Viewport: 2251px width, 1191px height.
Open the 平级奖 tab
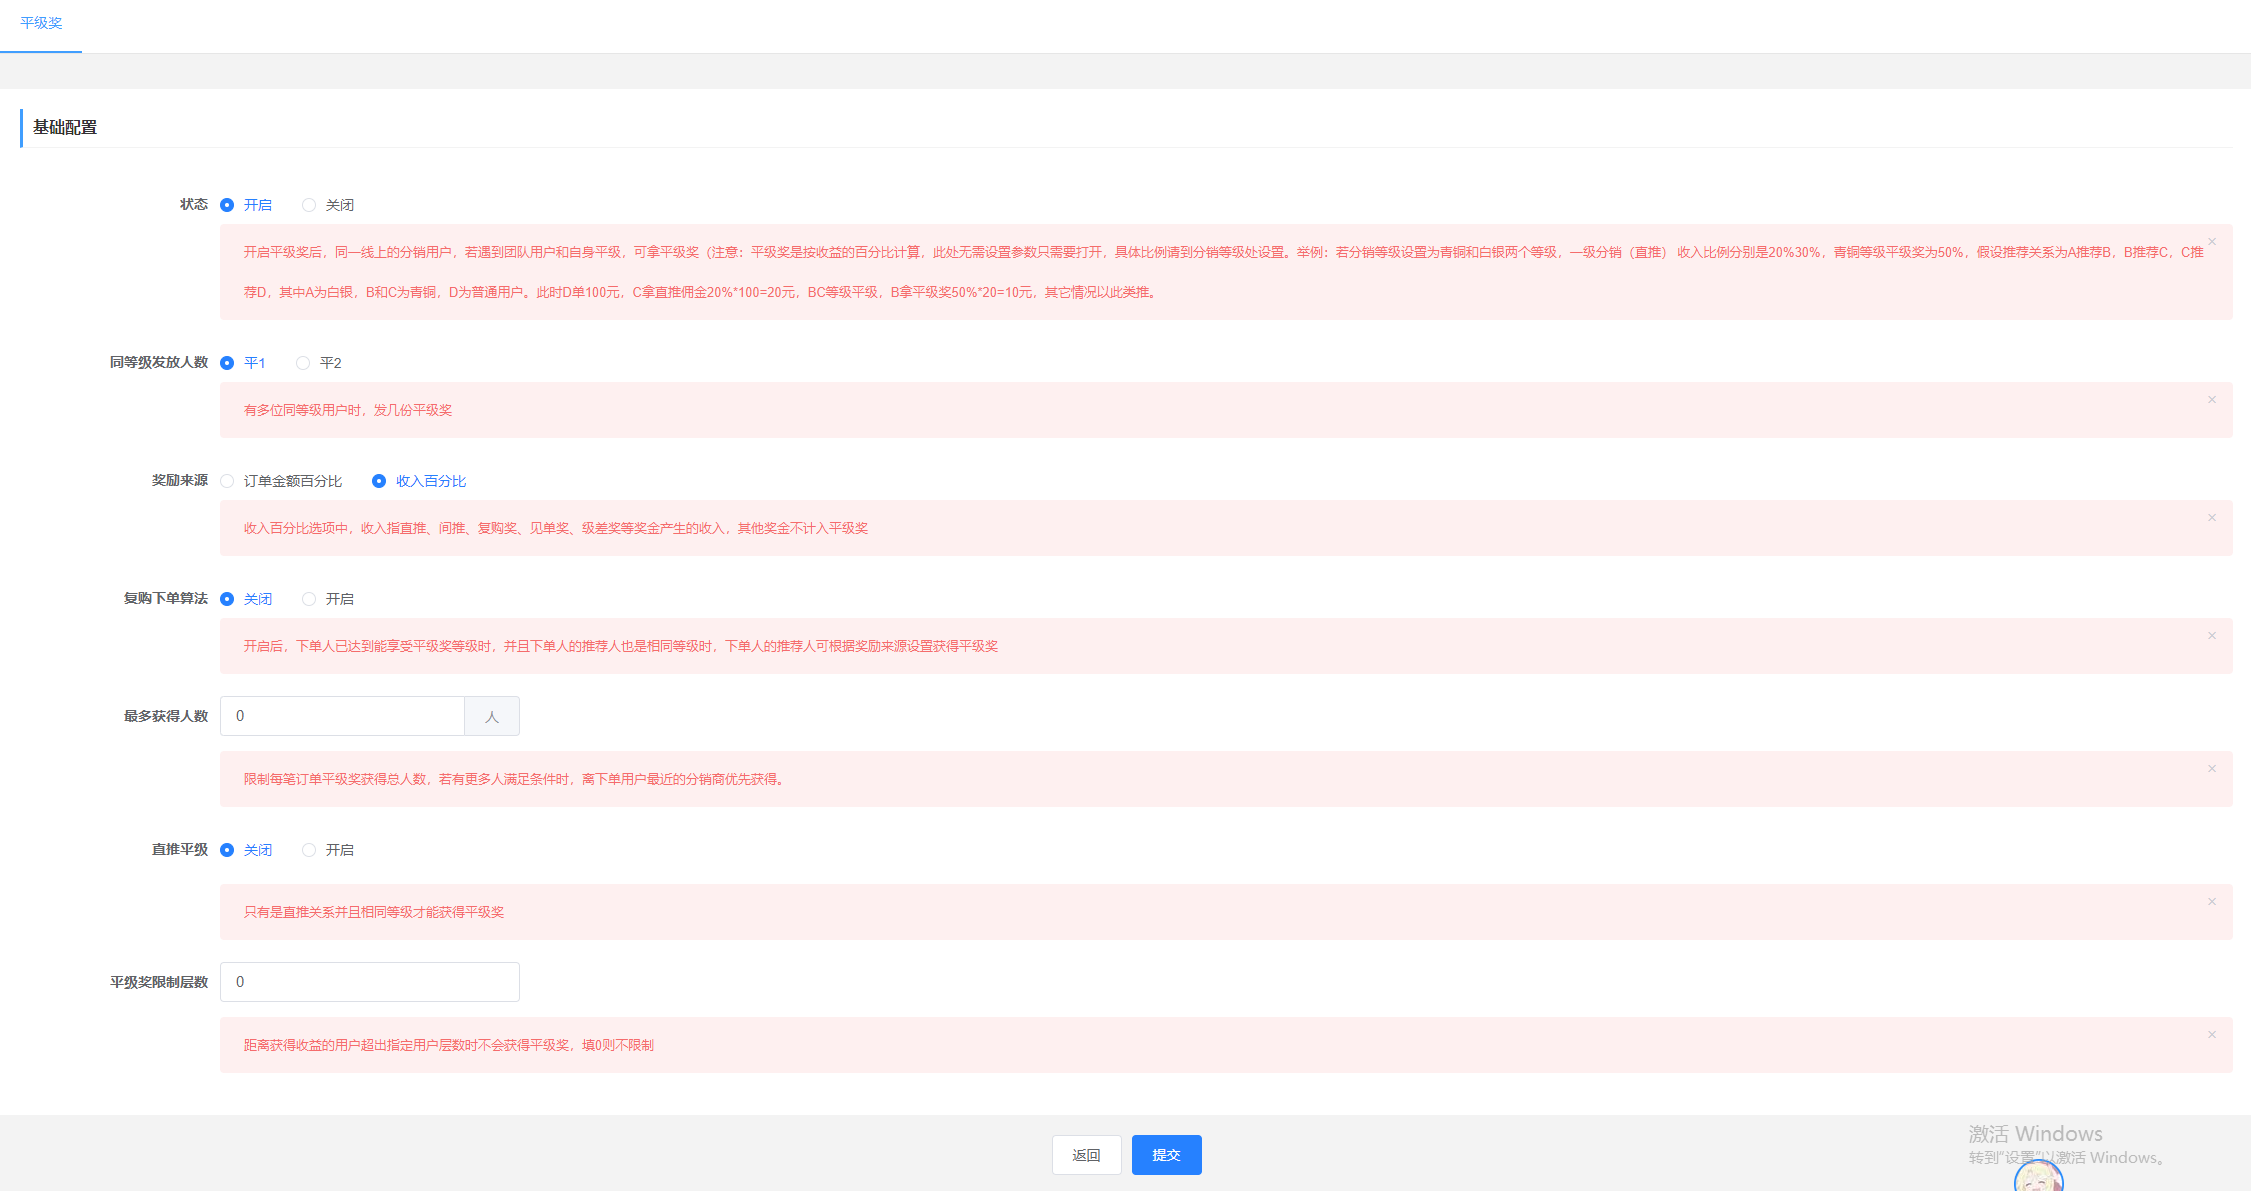point(41,23)
